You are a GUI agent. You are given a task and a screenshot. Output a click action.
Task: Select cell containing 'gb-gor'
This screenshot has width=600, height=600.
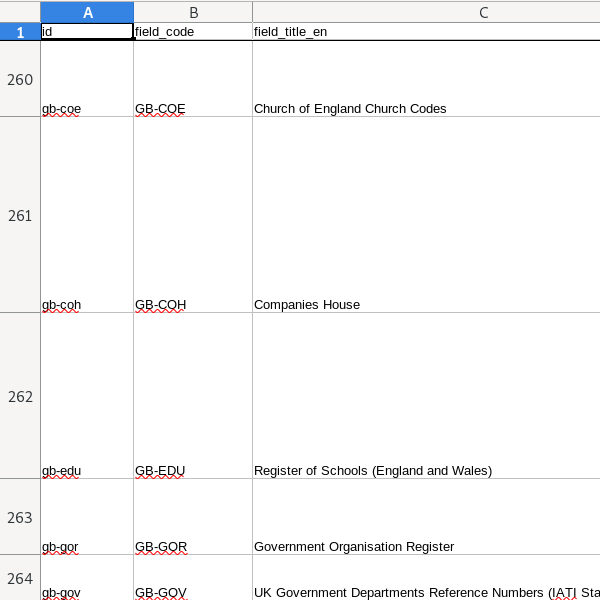coord(87,517)
